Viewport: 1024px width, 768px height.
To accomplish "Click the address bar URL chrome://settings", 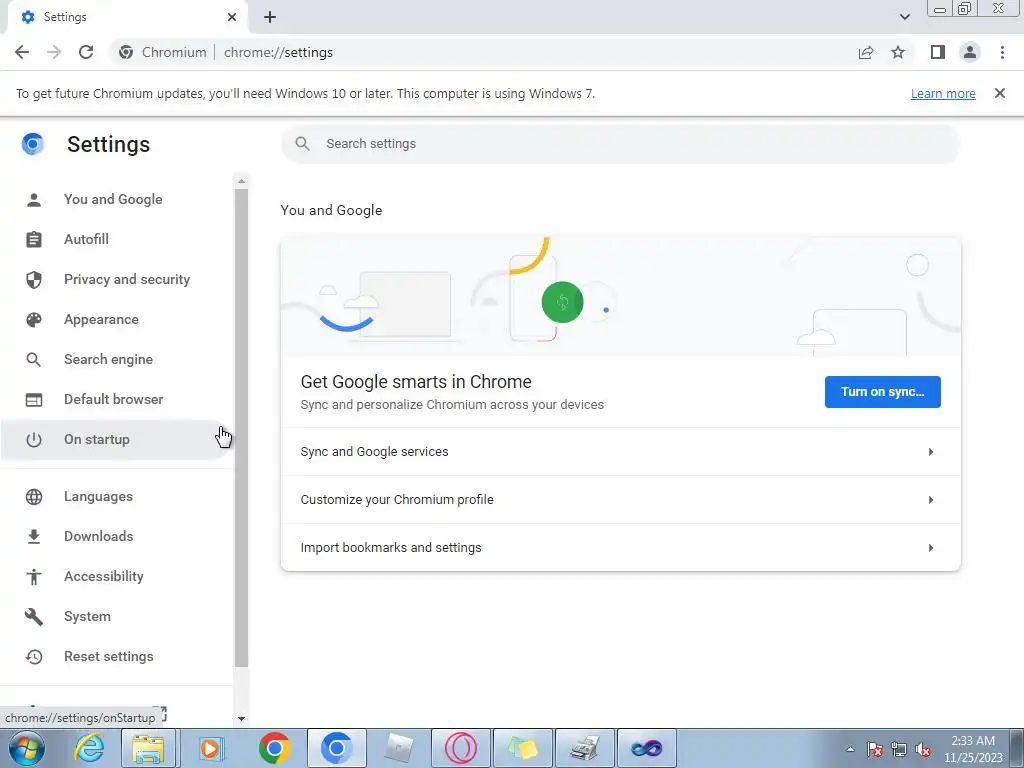I will pyautogui.click(x=278, y=52).
